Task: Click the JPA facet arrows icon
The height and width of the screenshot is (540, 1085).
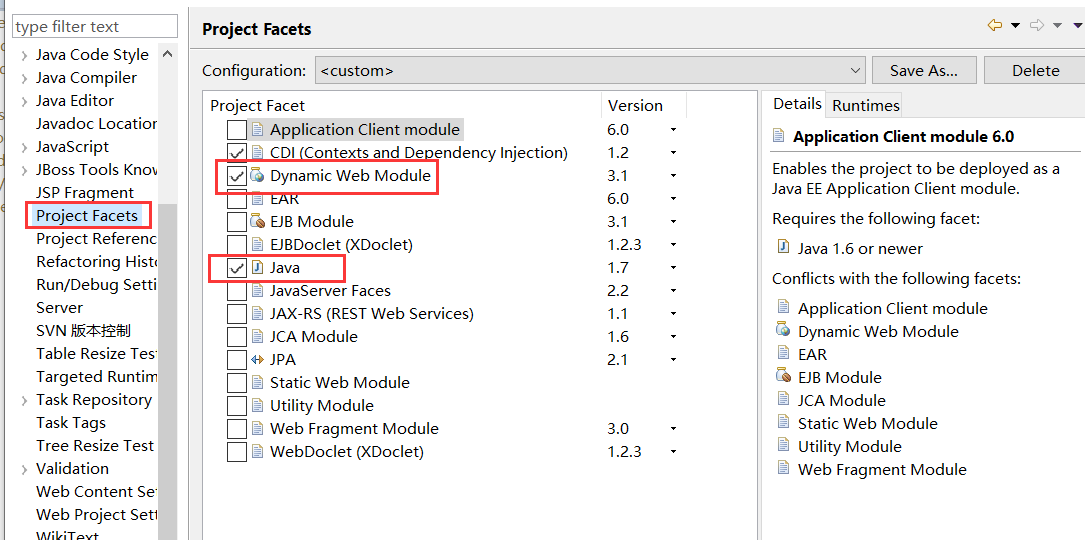Action: (257, 359)
